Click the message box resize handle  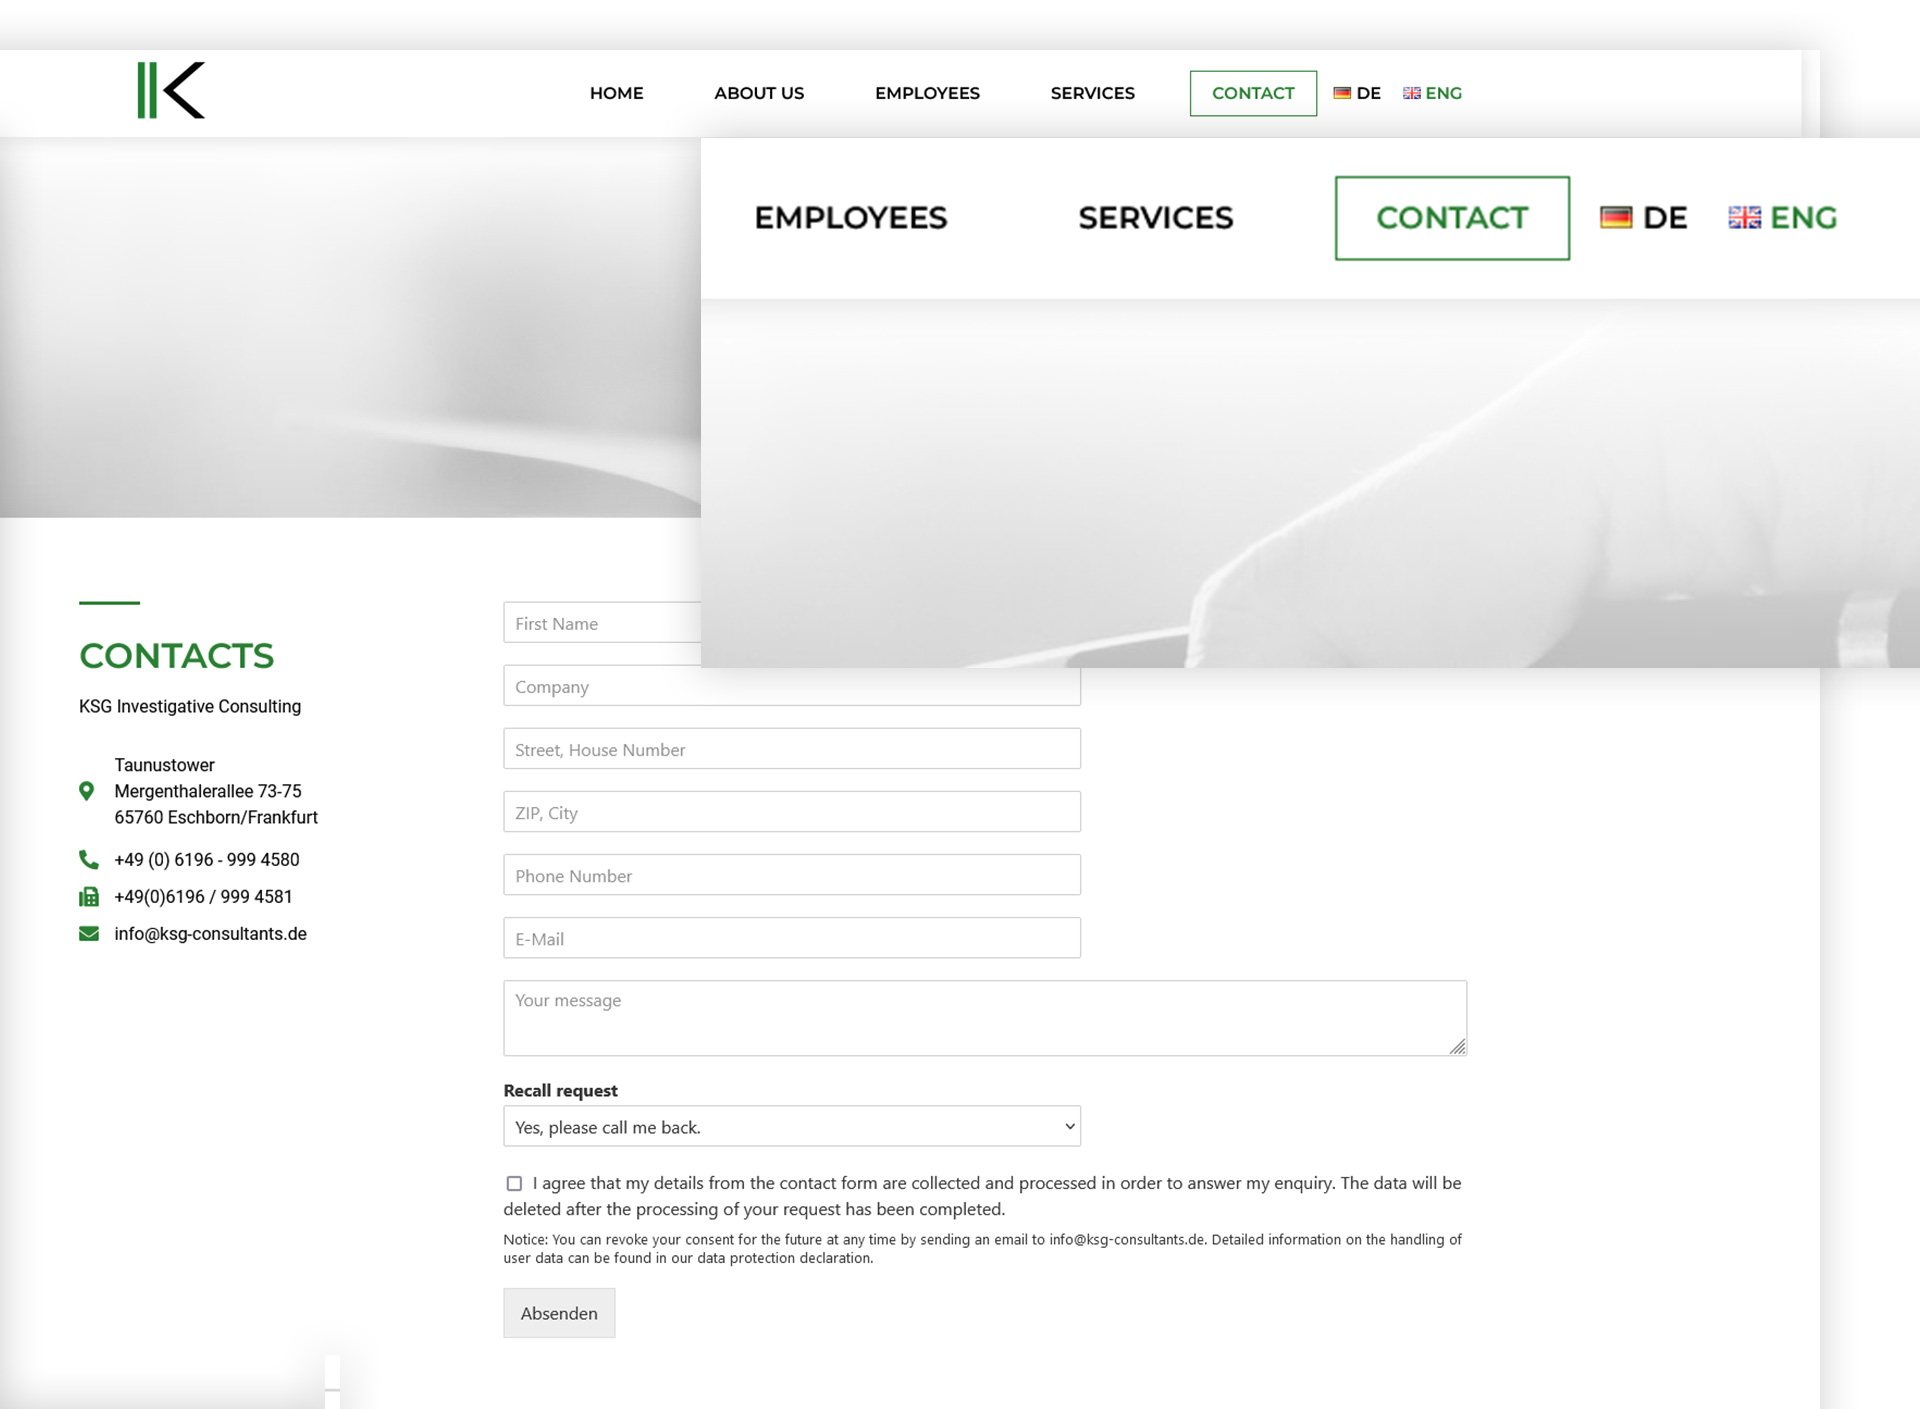point(1458,1047)
